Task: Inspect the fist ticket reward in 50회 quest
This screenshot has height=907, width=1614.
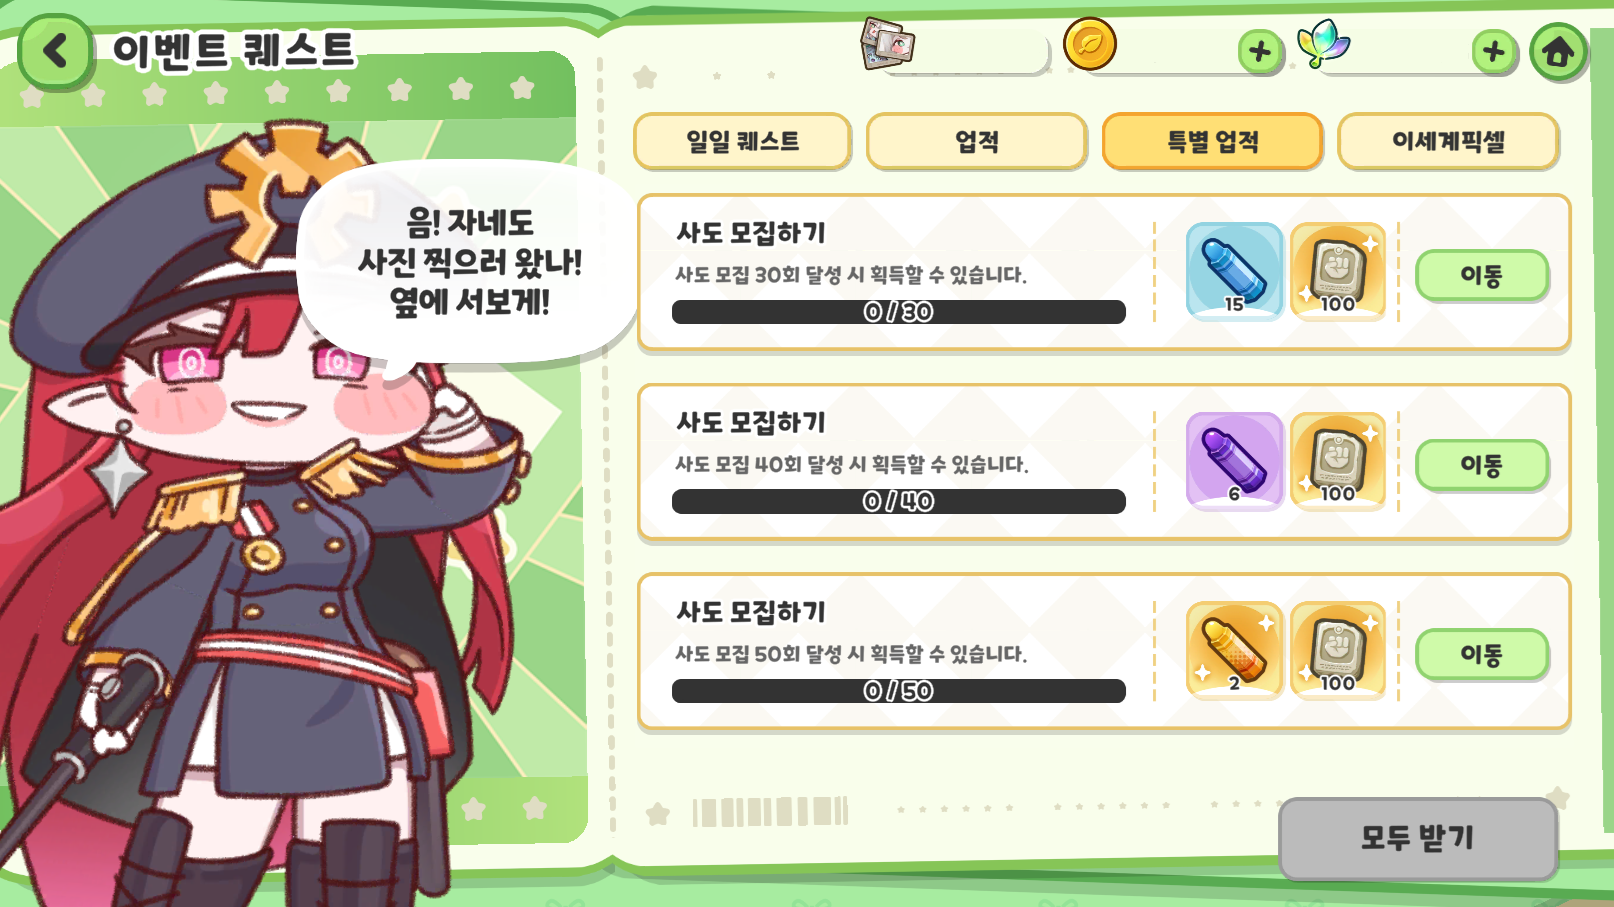Action: pos(1338,650)
